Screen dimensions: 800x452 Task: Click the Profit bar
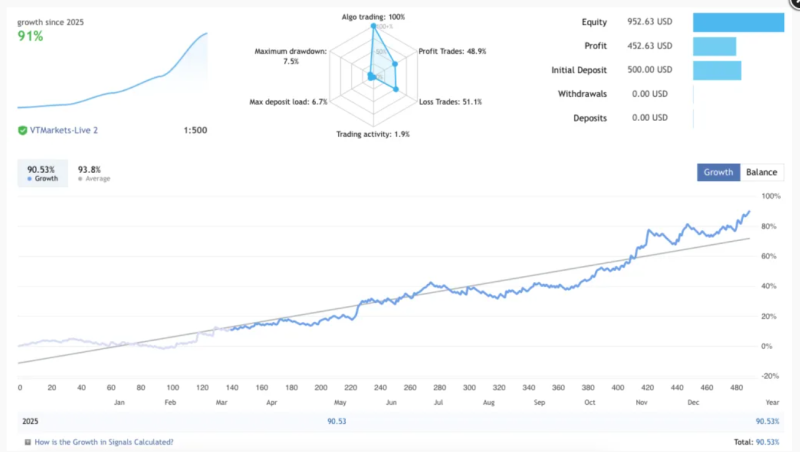pos(714,46)
